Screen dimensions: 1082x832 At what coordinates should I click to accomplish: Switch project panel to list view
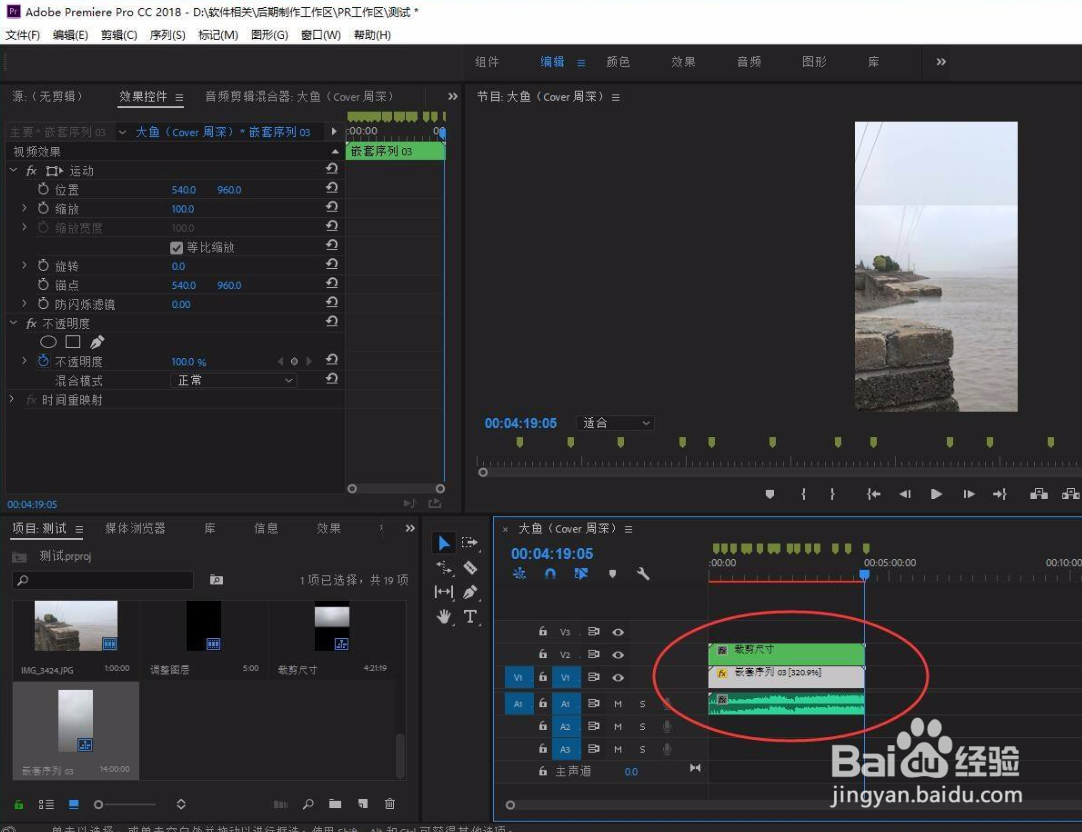pyautogui.click(x=46, y=804)
